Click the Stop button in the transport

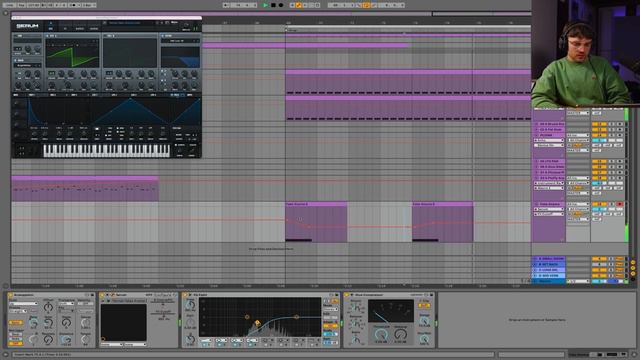(273, 5)
